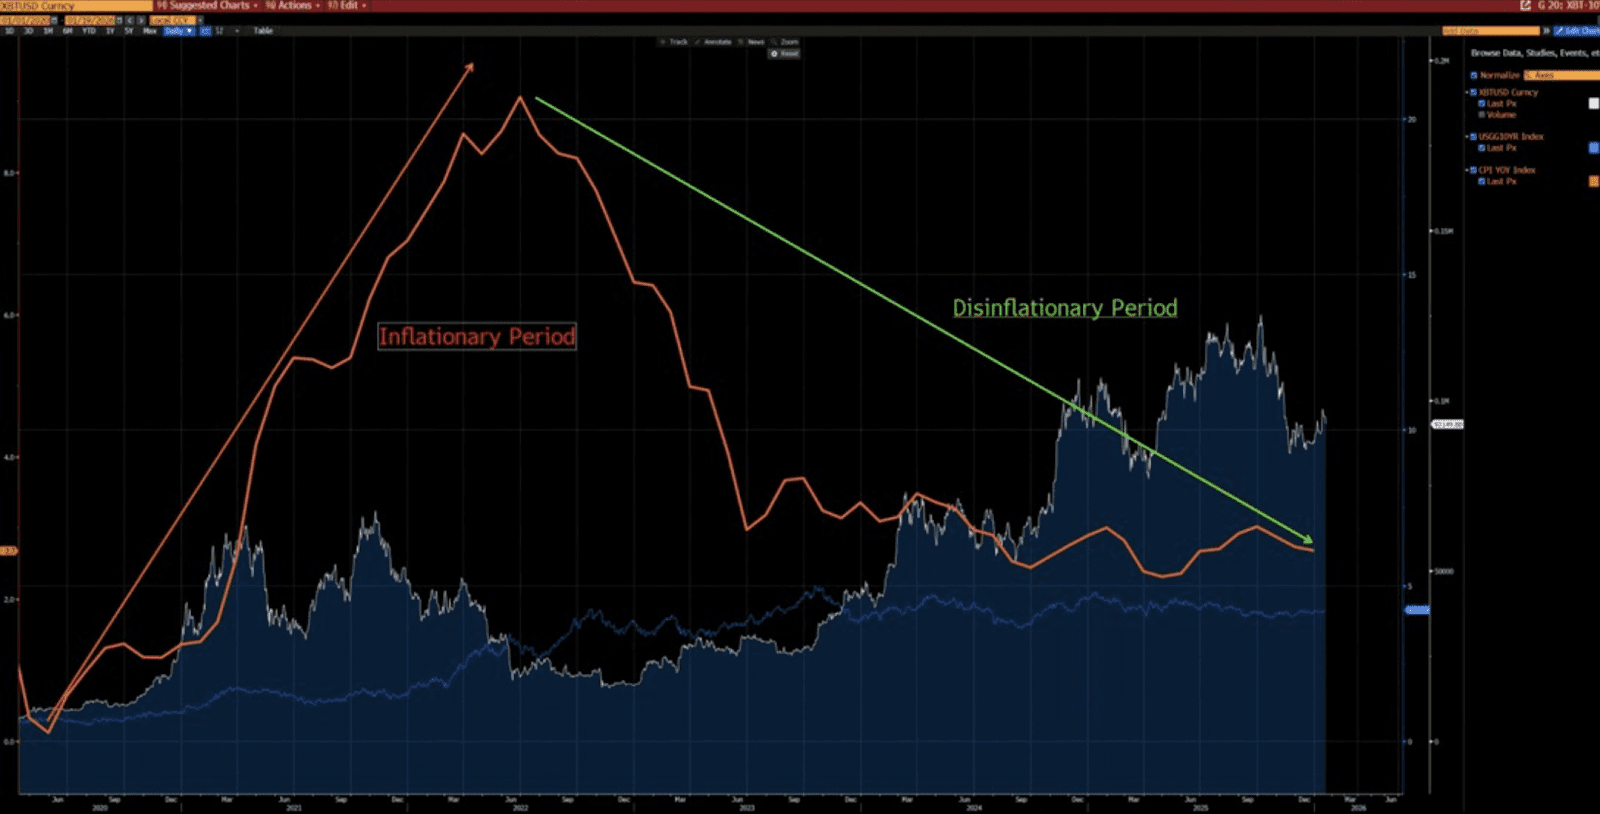The width and height of the screenshot is (1600, 814).
Task: Click the pop-out window icon
Action: coord(1525,5)
